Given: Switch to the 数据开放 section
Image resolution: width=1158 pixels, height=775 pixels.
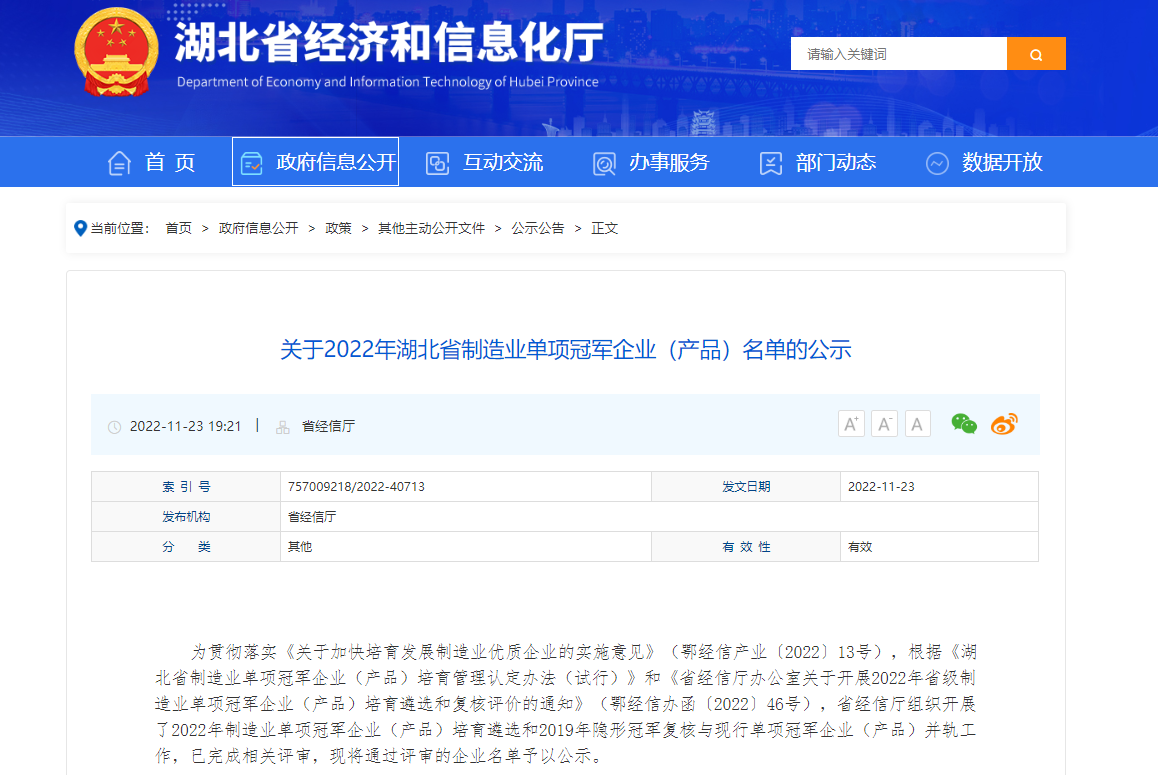Looking at the screenshot, I should click(x=1002, y=162).
